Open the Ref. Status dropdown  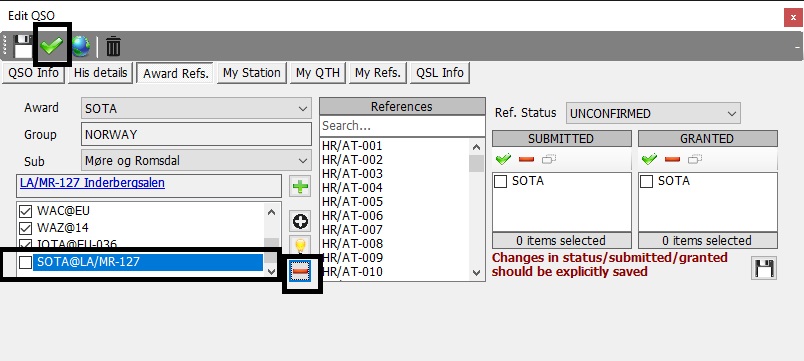coord(653,113)
